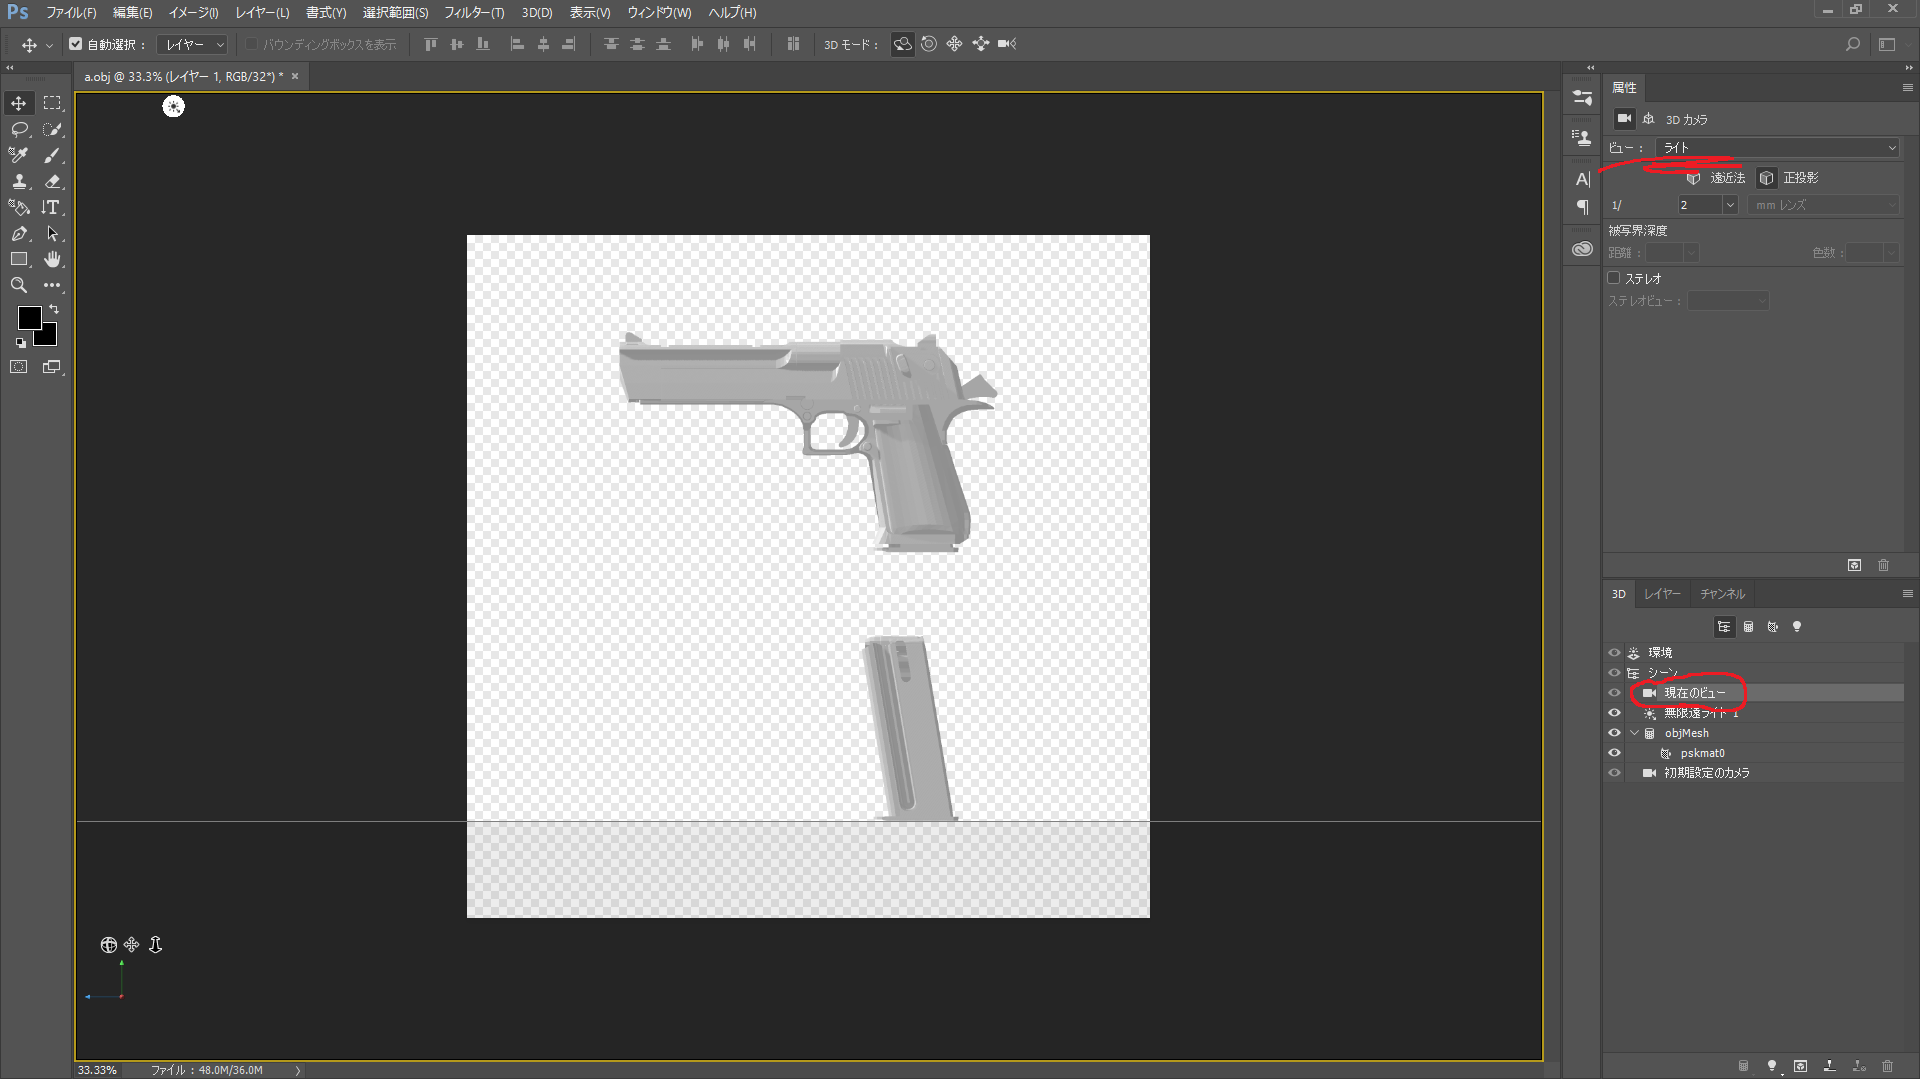
Task: Enable the ステレオ checkbox
Action: click(1613, 278)
